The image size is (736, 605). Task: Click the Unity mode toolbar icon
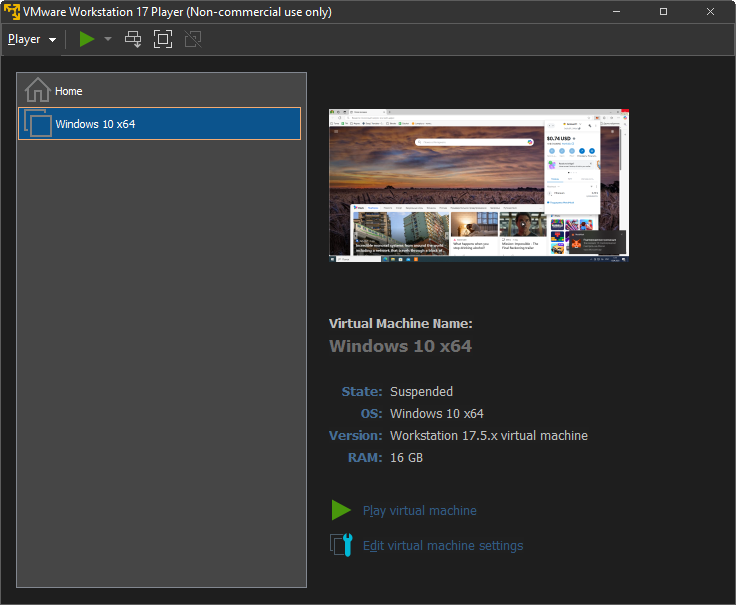coord(193,39)
